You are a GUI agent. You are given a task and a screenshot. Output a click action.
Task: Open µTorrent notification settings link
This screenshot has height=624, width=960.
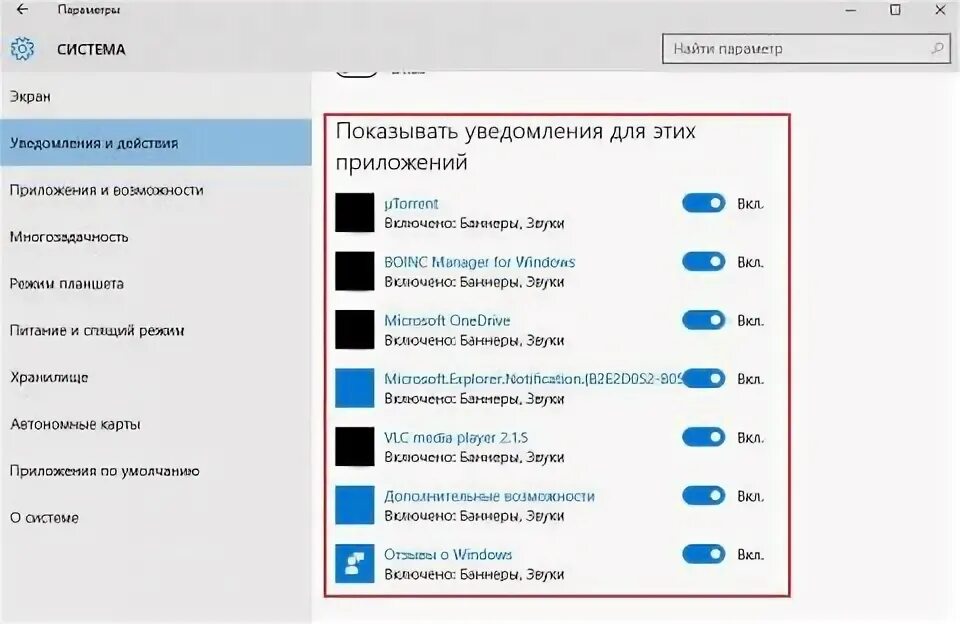(411, 203)
